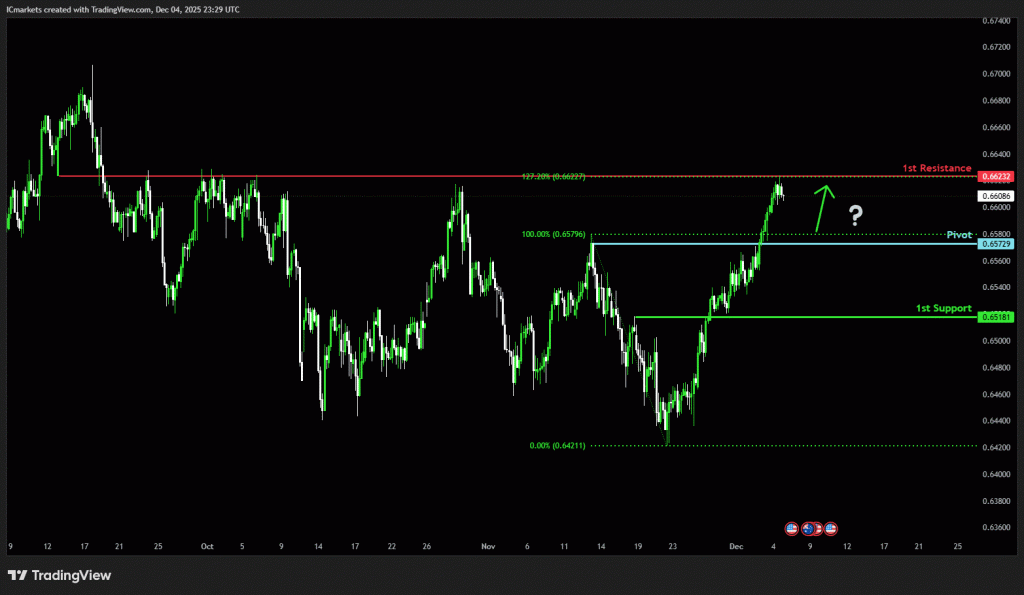Click the "Nov" label on time axis
This screenshot has width=1024, height=595.
pos(488,547)
